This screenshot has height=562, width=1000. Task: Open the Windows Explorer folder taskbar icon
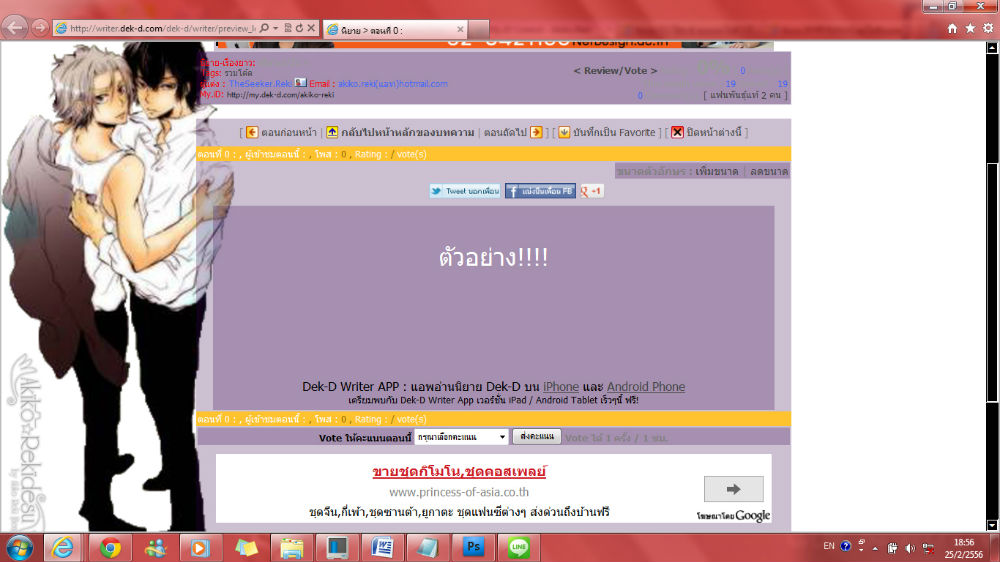click(x=291, y=548)
